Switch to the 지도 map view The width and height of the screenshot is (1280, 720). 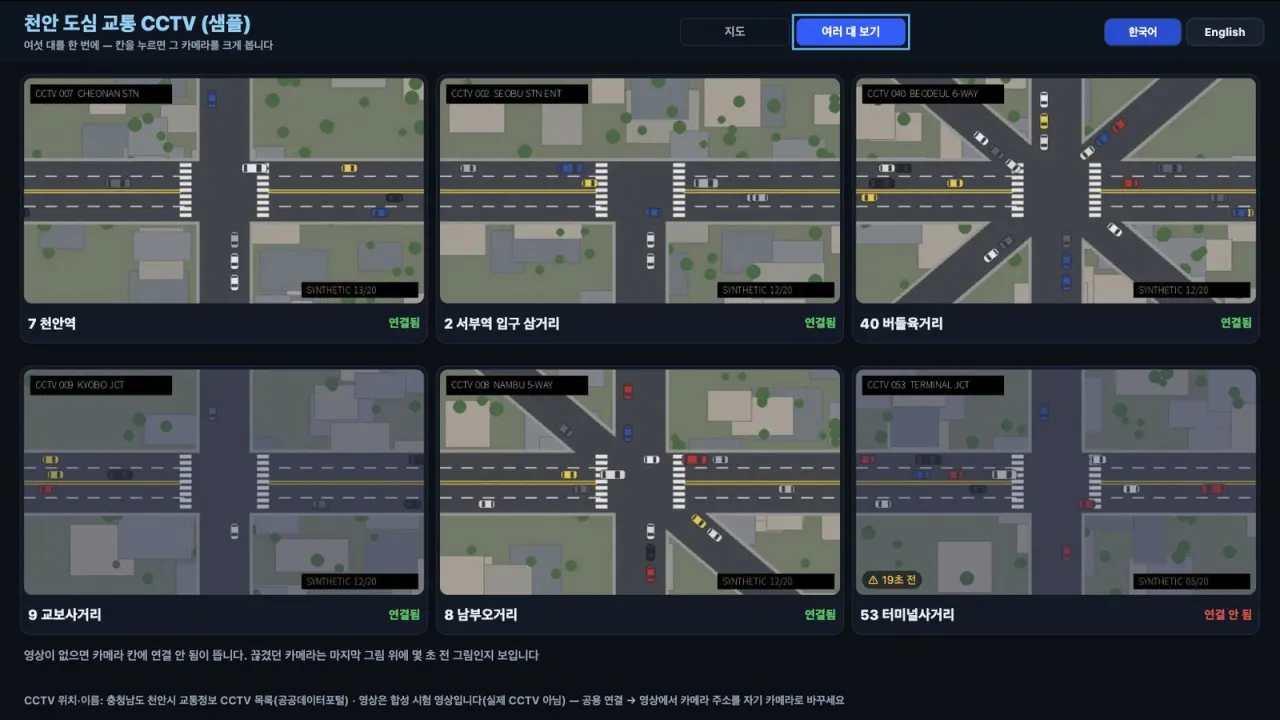(735, 32)
